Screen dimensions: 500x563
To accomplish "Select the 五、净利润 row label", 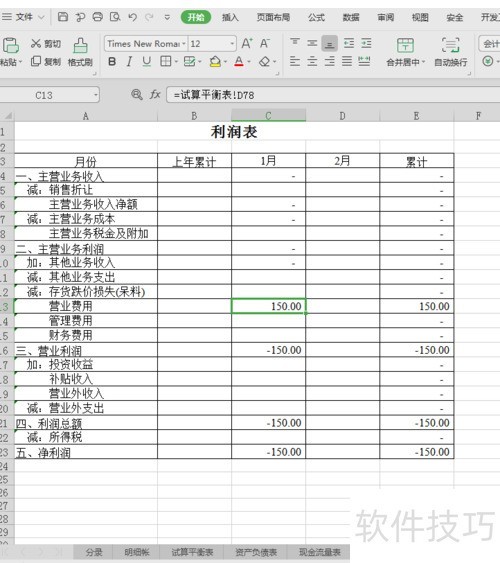I will 86,452.
